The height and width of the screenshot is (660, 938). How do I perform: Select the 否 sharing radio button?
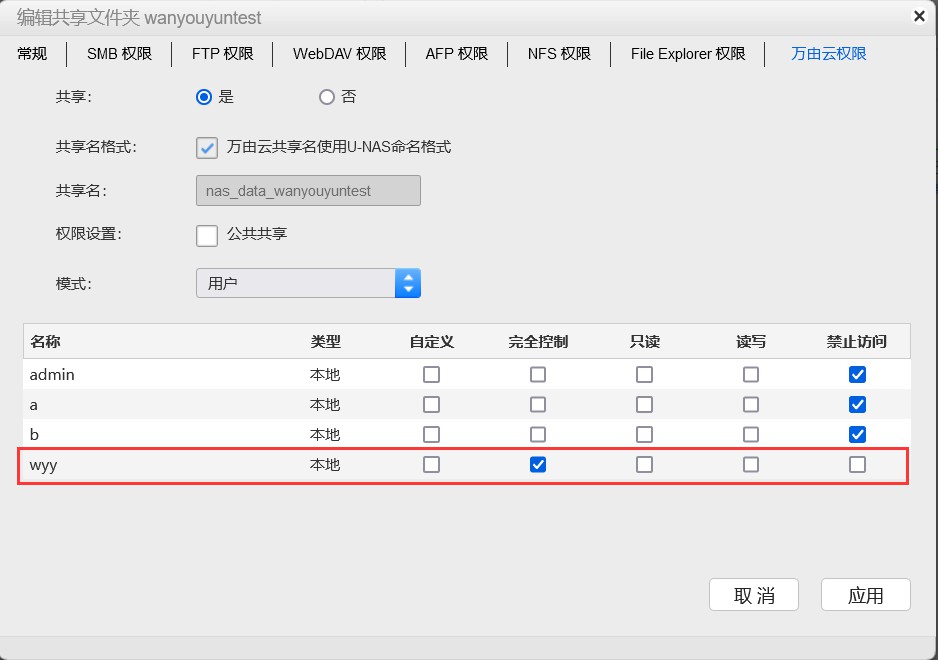pos(326,97)
